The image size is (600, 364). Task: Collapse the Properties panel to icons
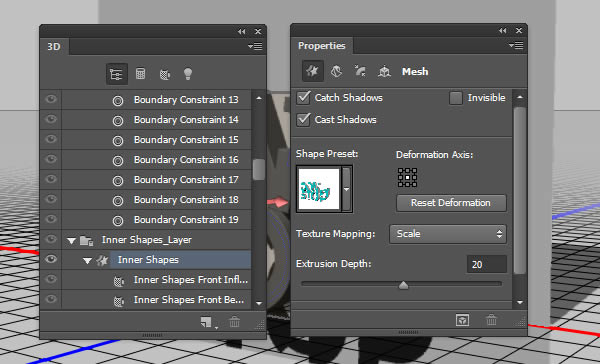tap(503, 31)
